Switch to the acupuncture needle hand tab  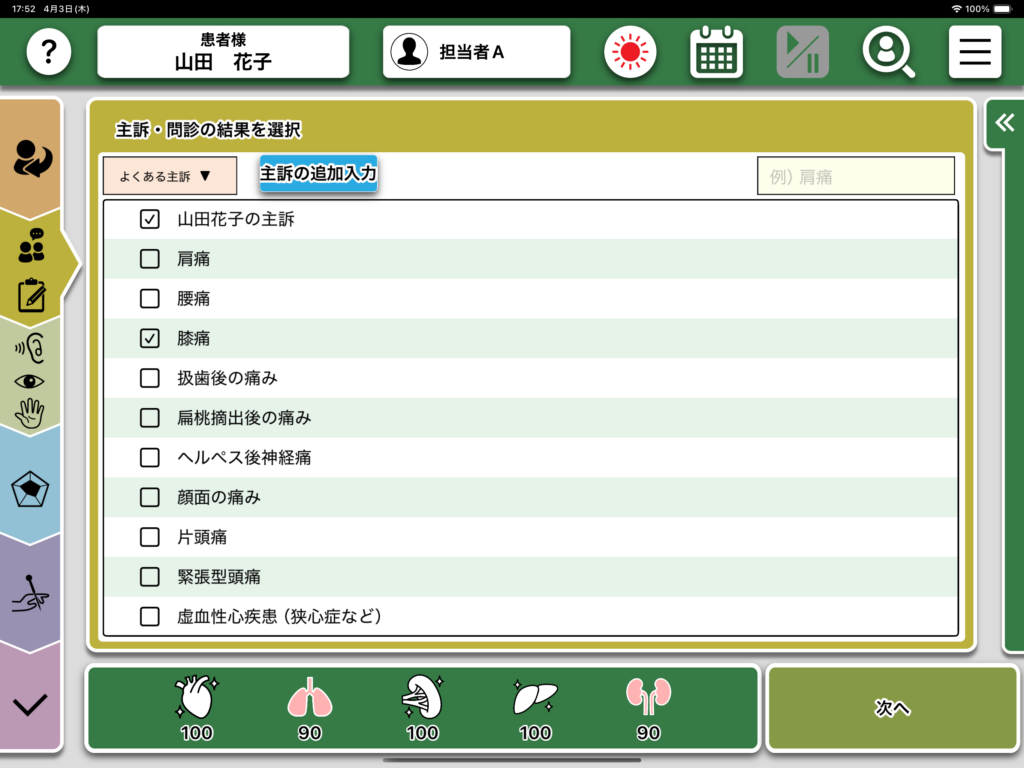click(31, 595)
